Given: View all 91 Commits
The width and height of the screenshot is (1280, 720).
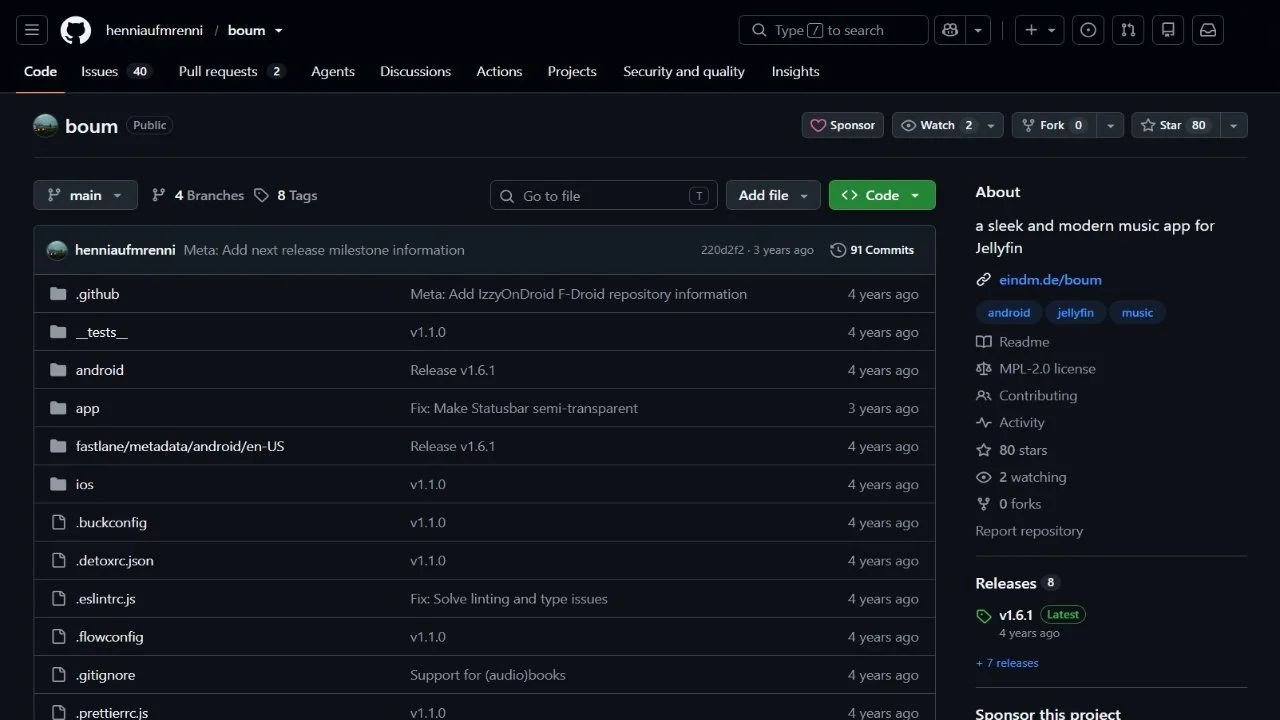Looking at the screenshot, I should 872,250.
